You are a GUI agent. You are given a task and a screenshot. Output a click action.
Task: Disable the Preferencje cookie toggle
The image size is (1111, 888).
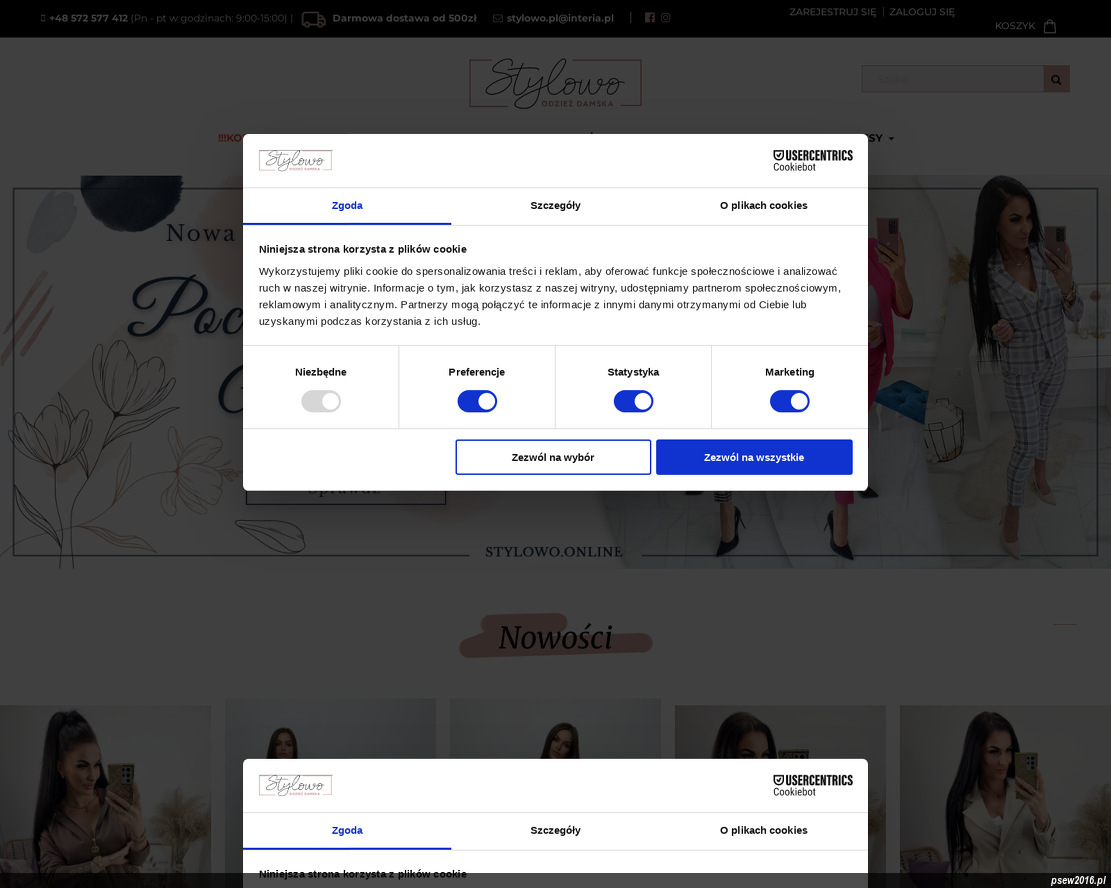click(477, 401)
